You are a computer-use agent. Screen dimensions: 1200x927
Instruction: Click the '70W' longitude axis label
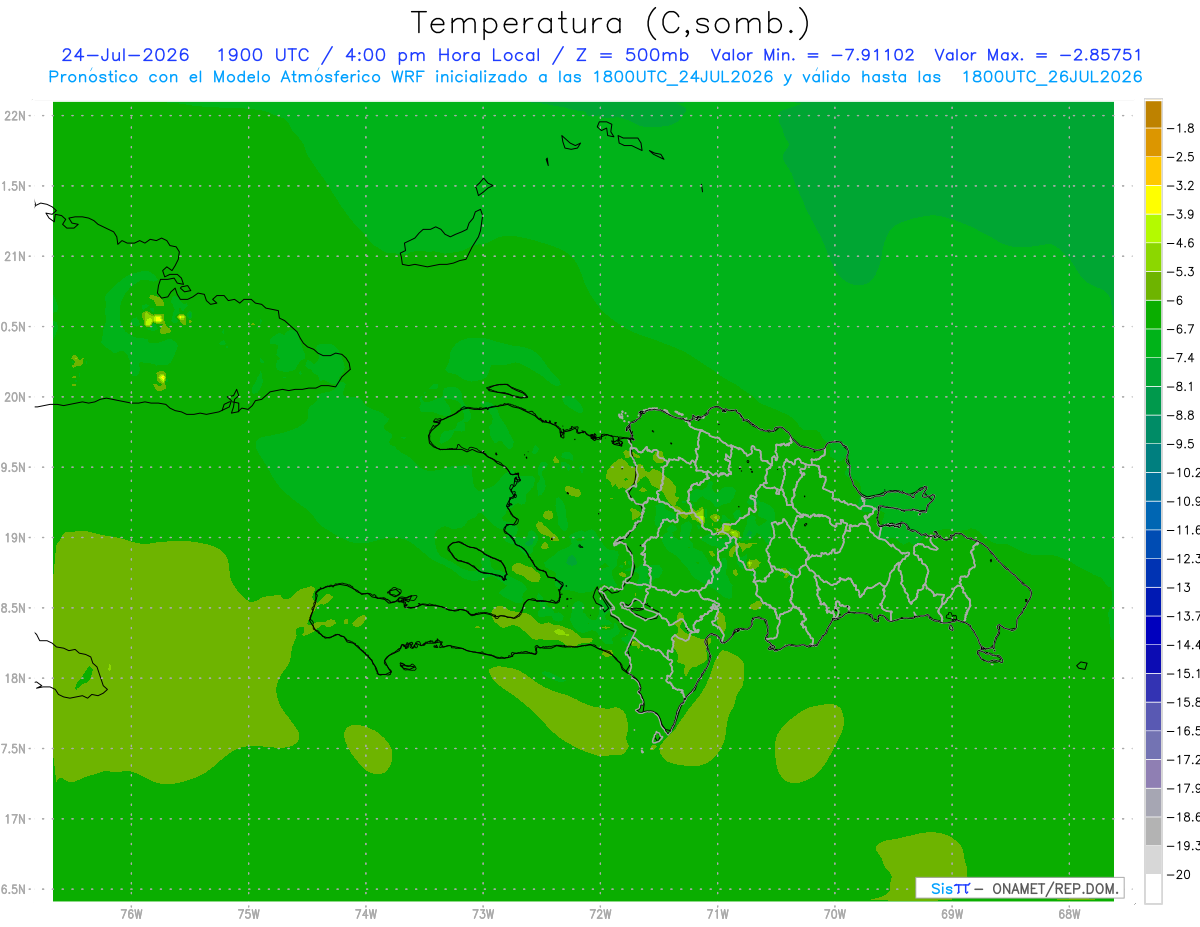click(x=835, y=913)
